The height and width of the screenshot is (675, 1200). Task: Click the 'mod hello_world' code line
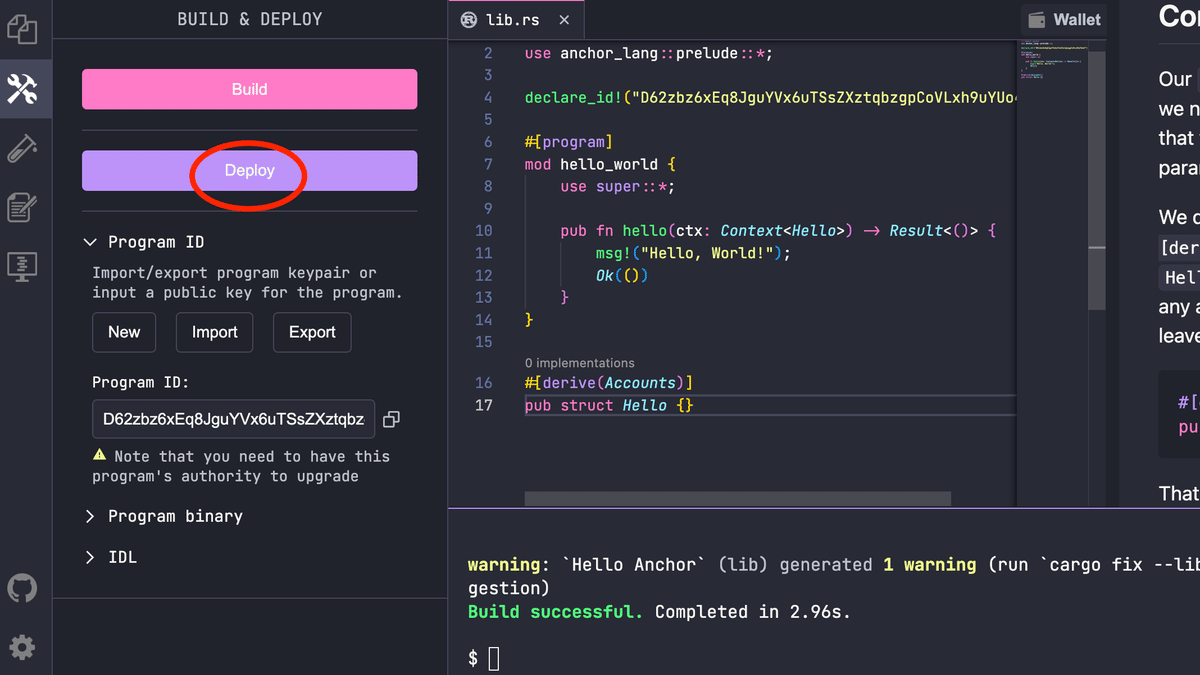click(600, 164)
